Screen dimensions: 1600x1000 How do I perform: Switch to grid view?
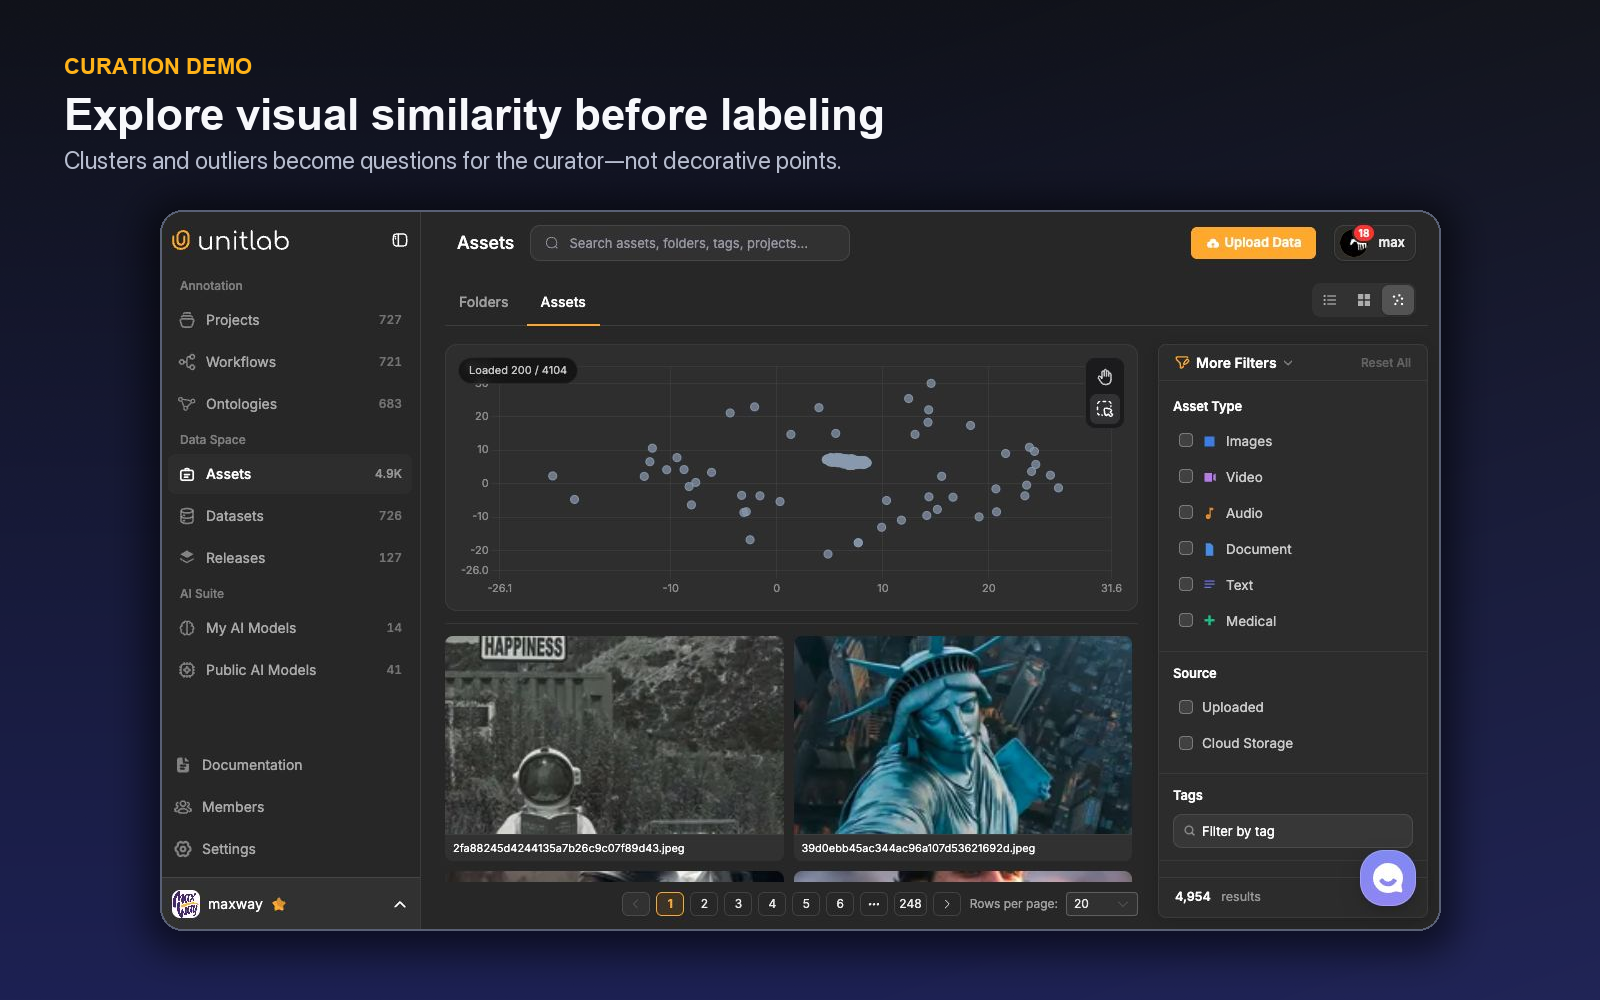click(x=1364, y=300)
